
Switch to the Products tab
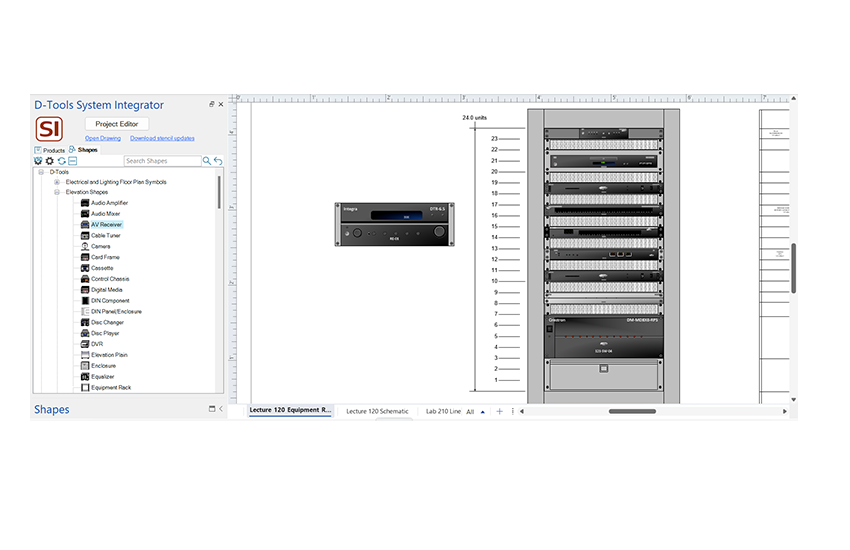click(49, 150)
